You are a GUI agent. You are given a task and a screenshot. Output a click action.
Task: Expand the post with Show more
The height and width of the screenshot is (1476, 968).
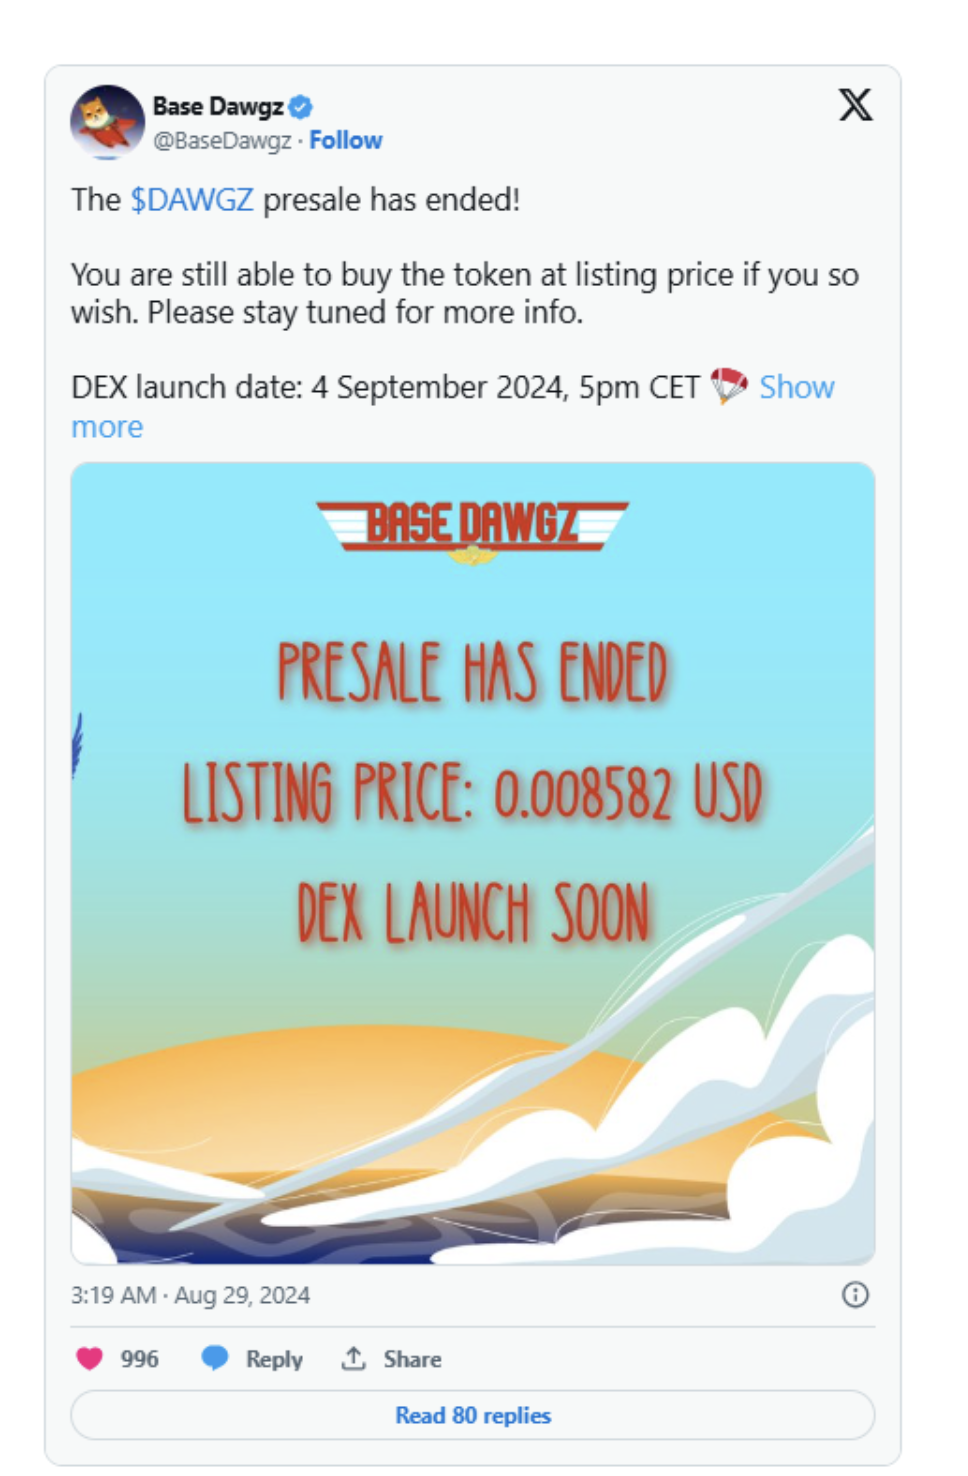pyautogui.click(x=796, y=387)
